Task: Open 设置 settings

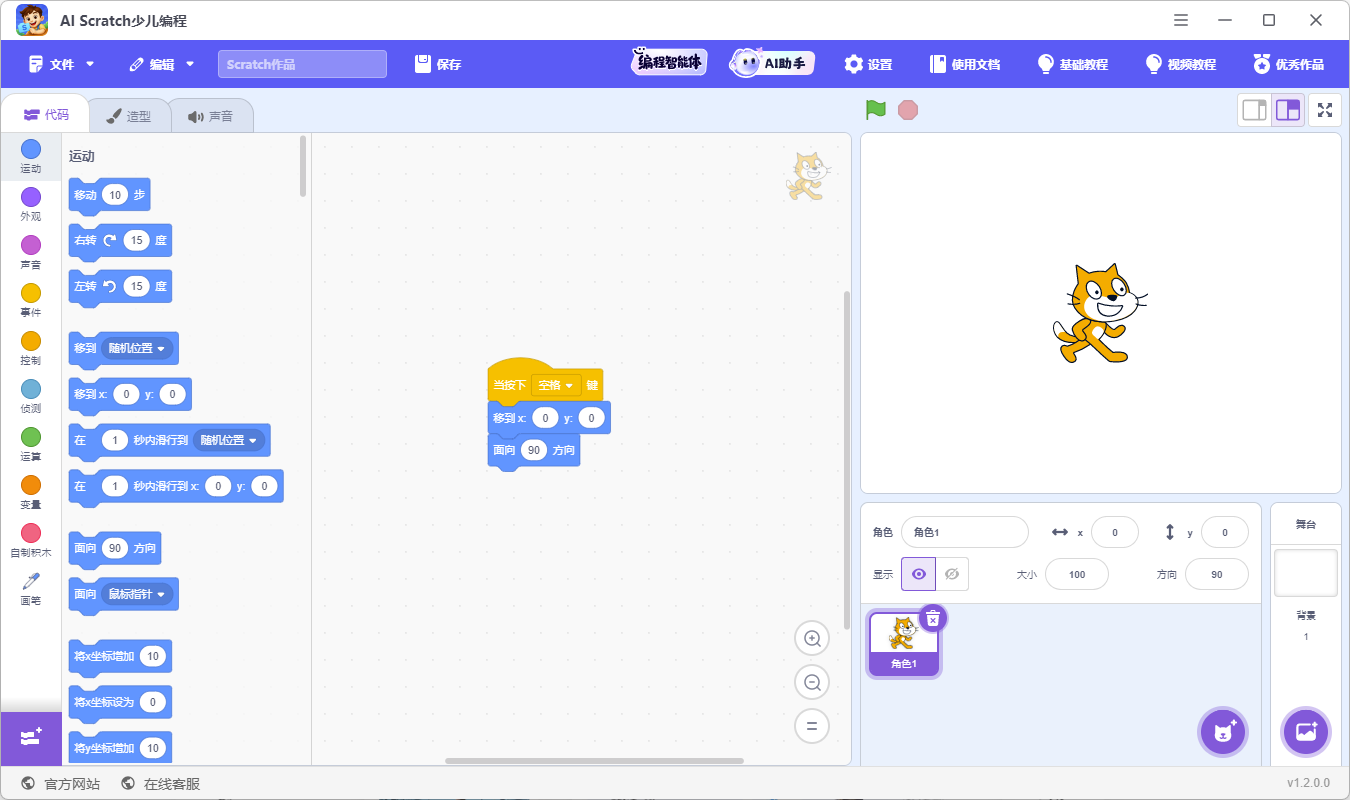Action: [868, 64]
